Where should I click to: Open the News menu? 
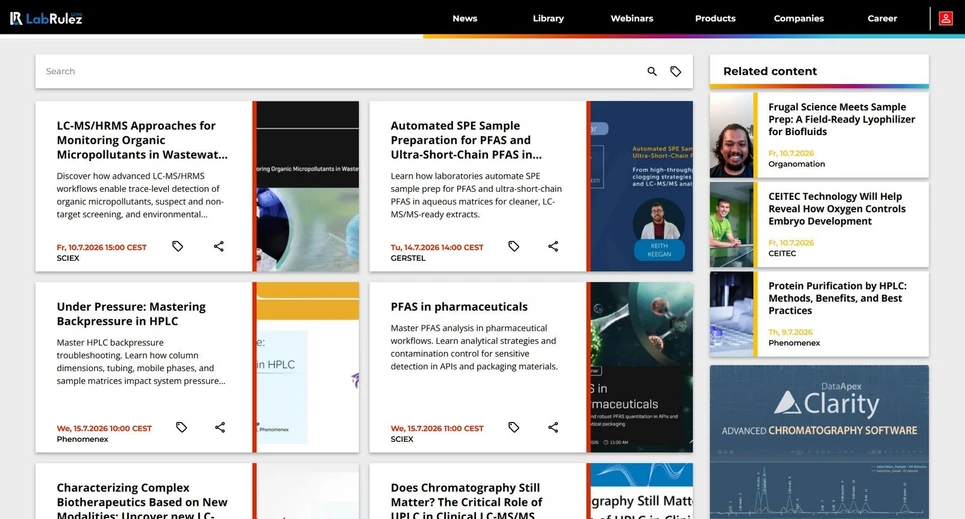(465, 18)
